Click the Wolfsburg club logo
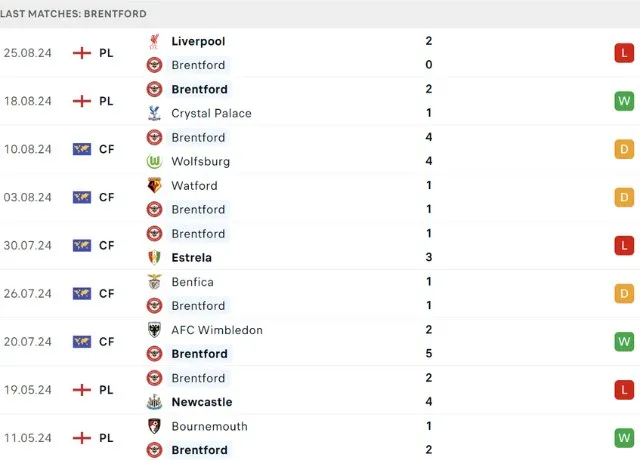The height and width of the screenshot is (460, 640). (155, 161)
